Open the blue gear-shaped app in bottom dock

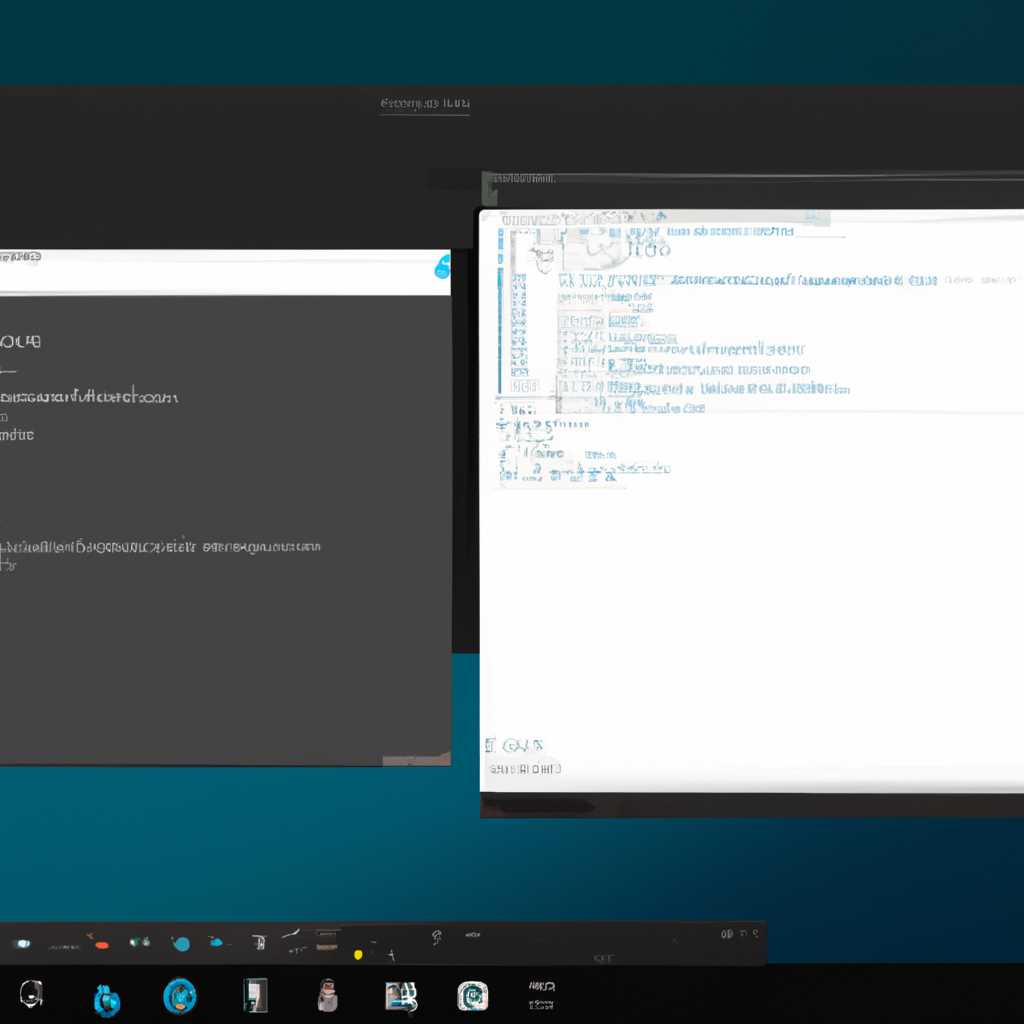(x=106, y=1000)
